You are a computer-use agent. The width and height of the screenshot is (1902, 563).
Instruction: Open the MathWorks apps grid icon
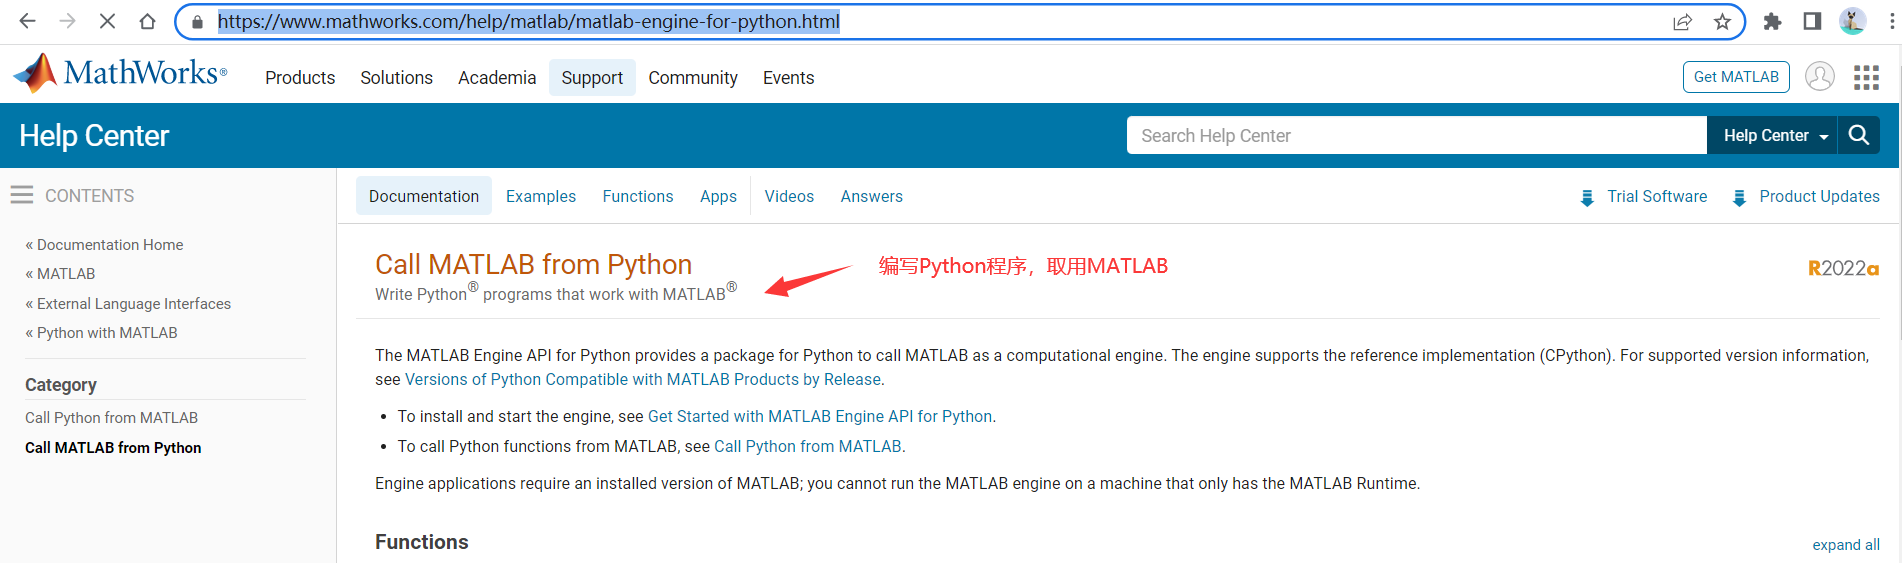(x=1866, y=77)
